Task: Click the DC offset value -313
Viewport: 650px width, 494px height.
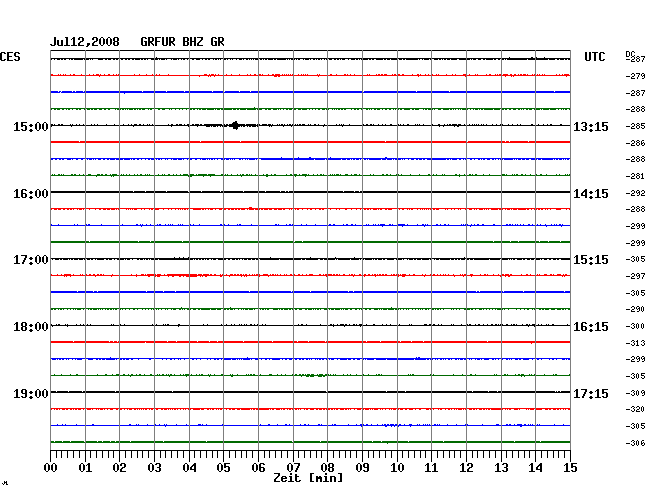Action: (x=635, y=343)
